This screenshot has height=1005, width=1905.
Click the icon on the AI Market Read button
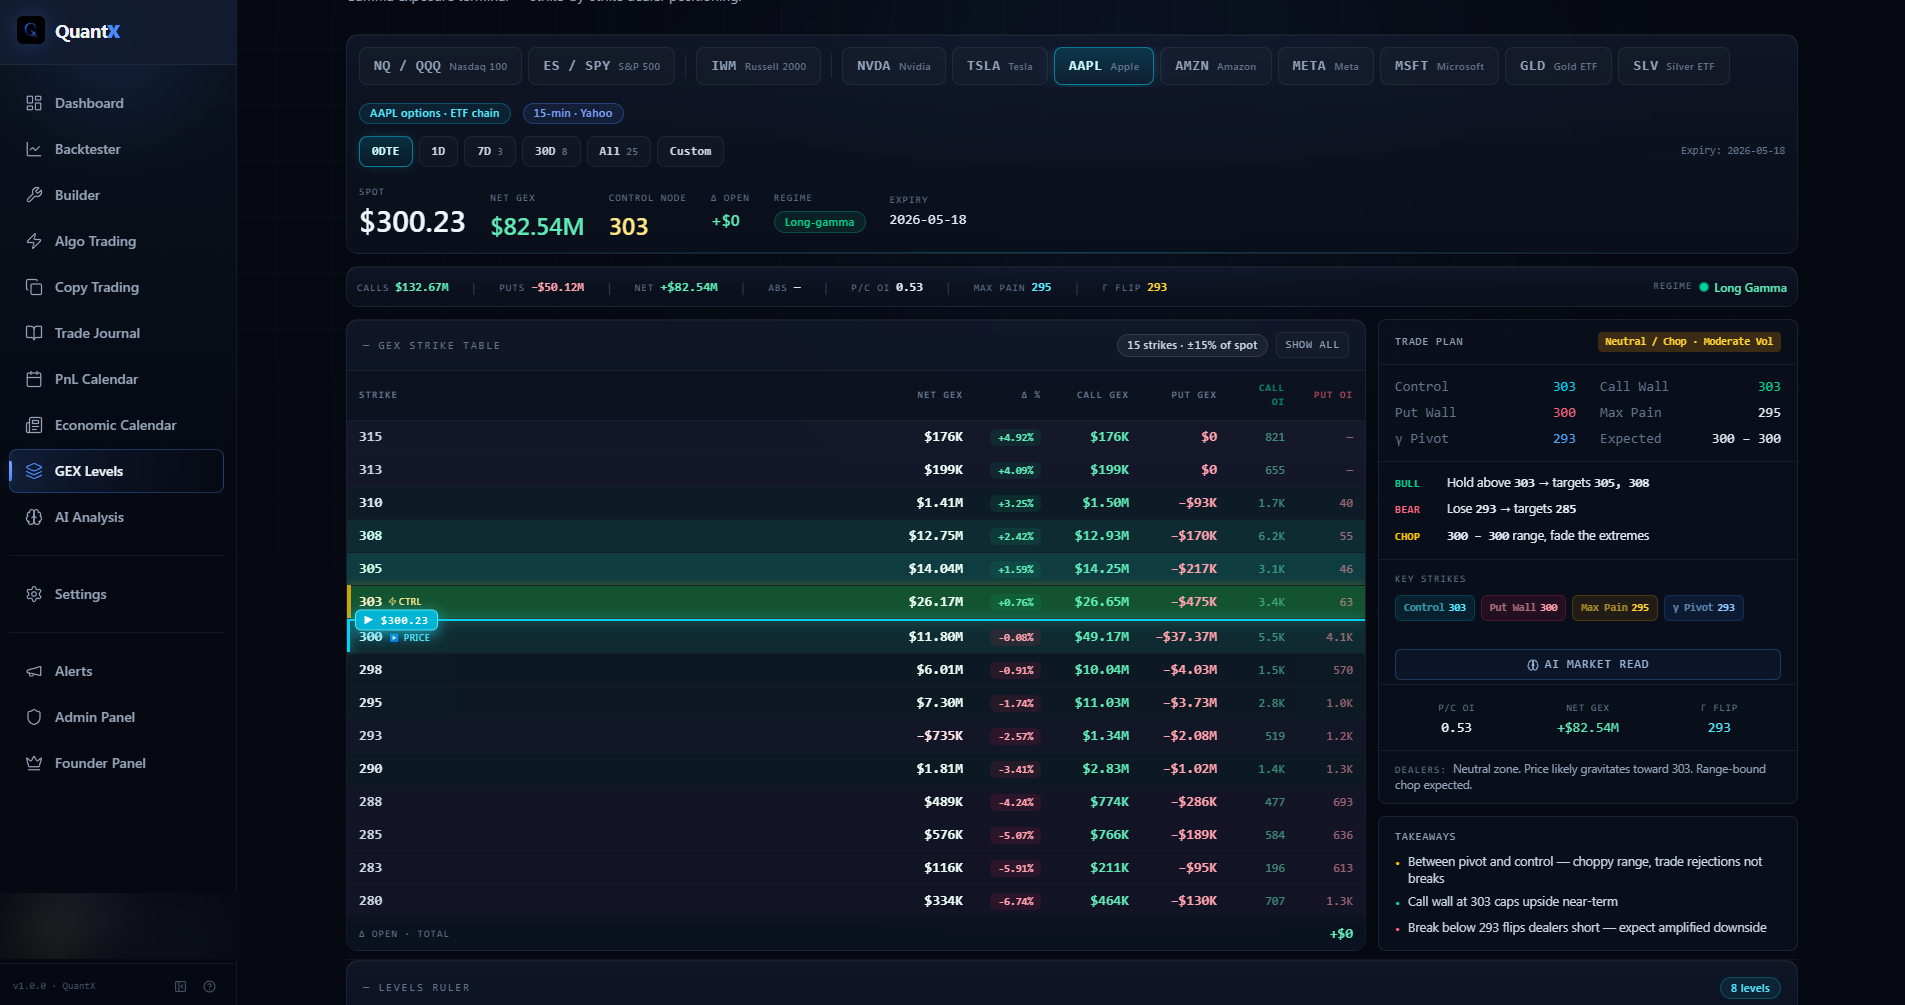click(x=1533, y=665)
